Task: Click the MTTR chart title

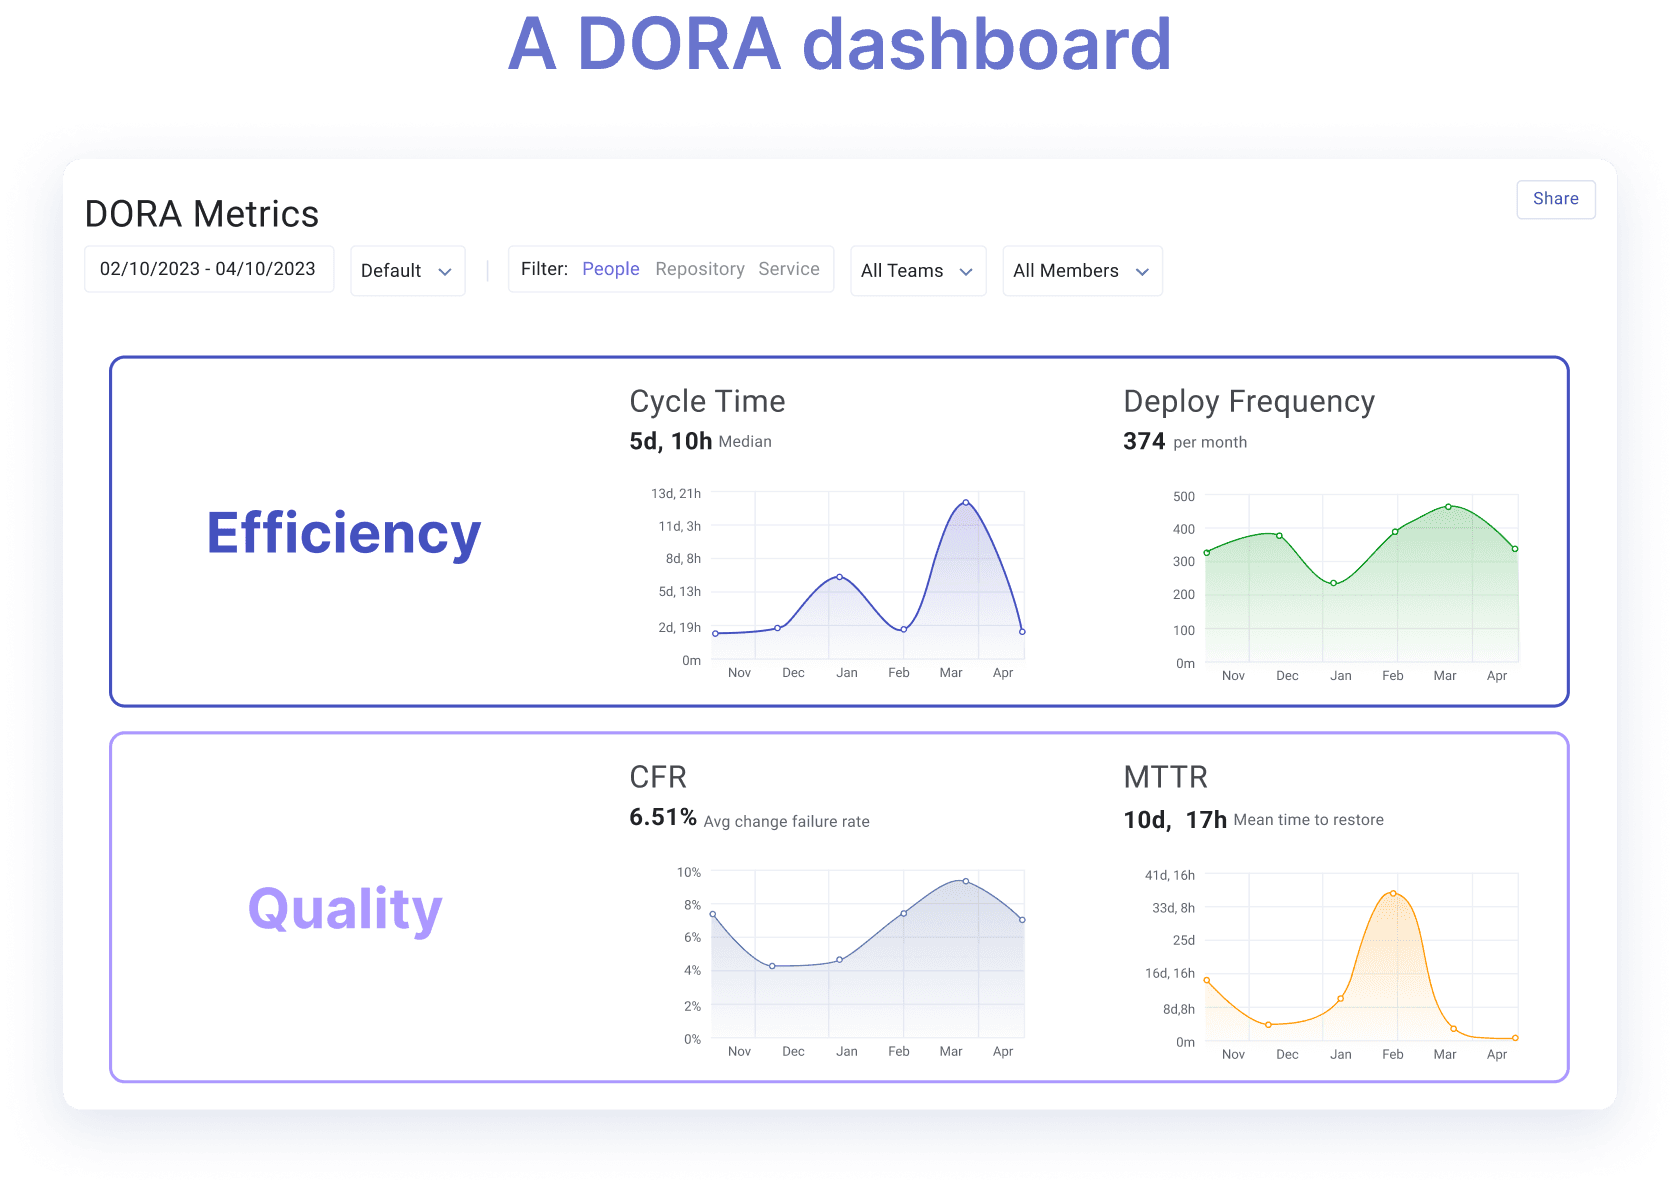Action: click(1165, 777)
